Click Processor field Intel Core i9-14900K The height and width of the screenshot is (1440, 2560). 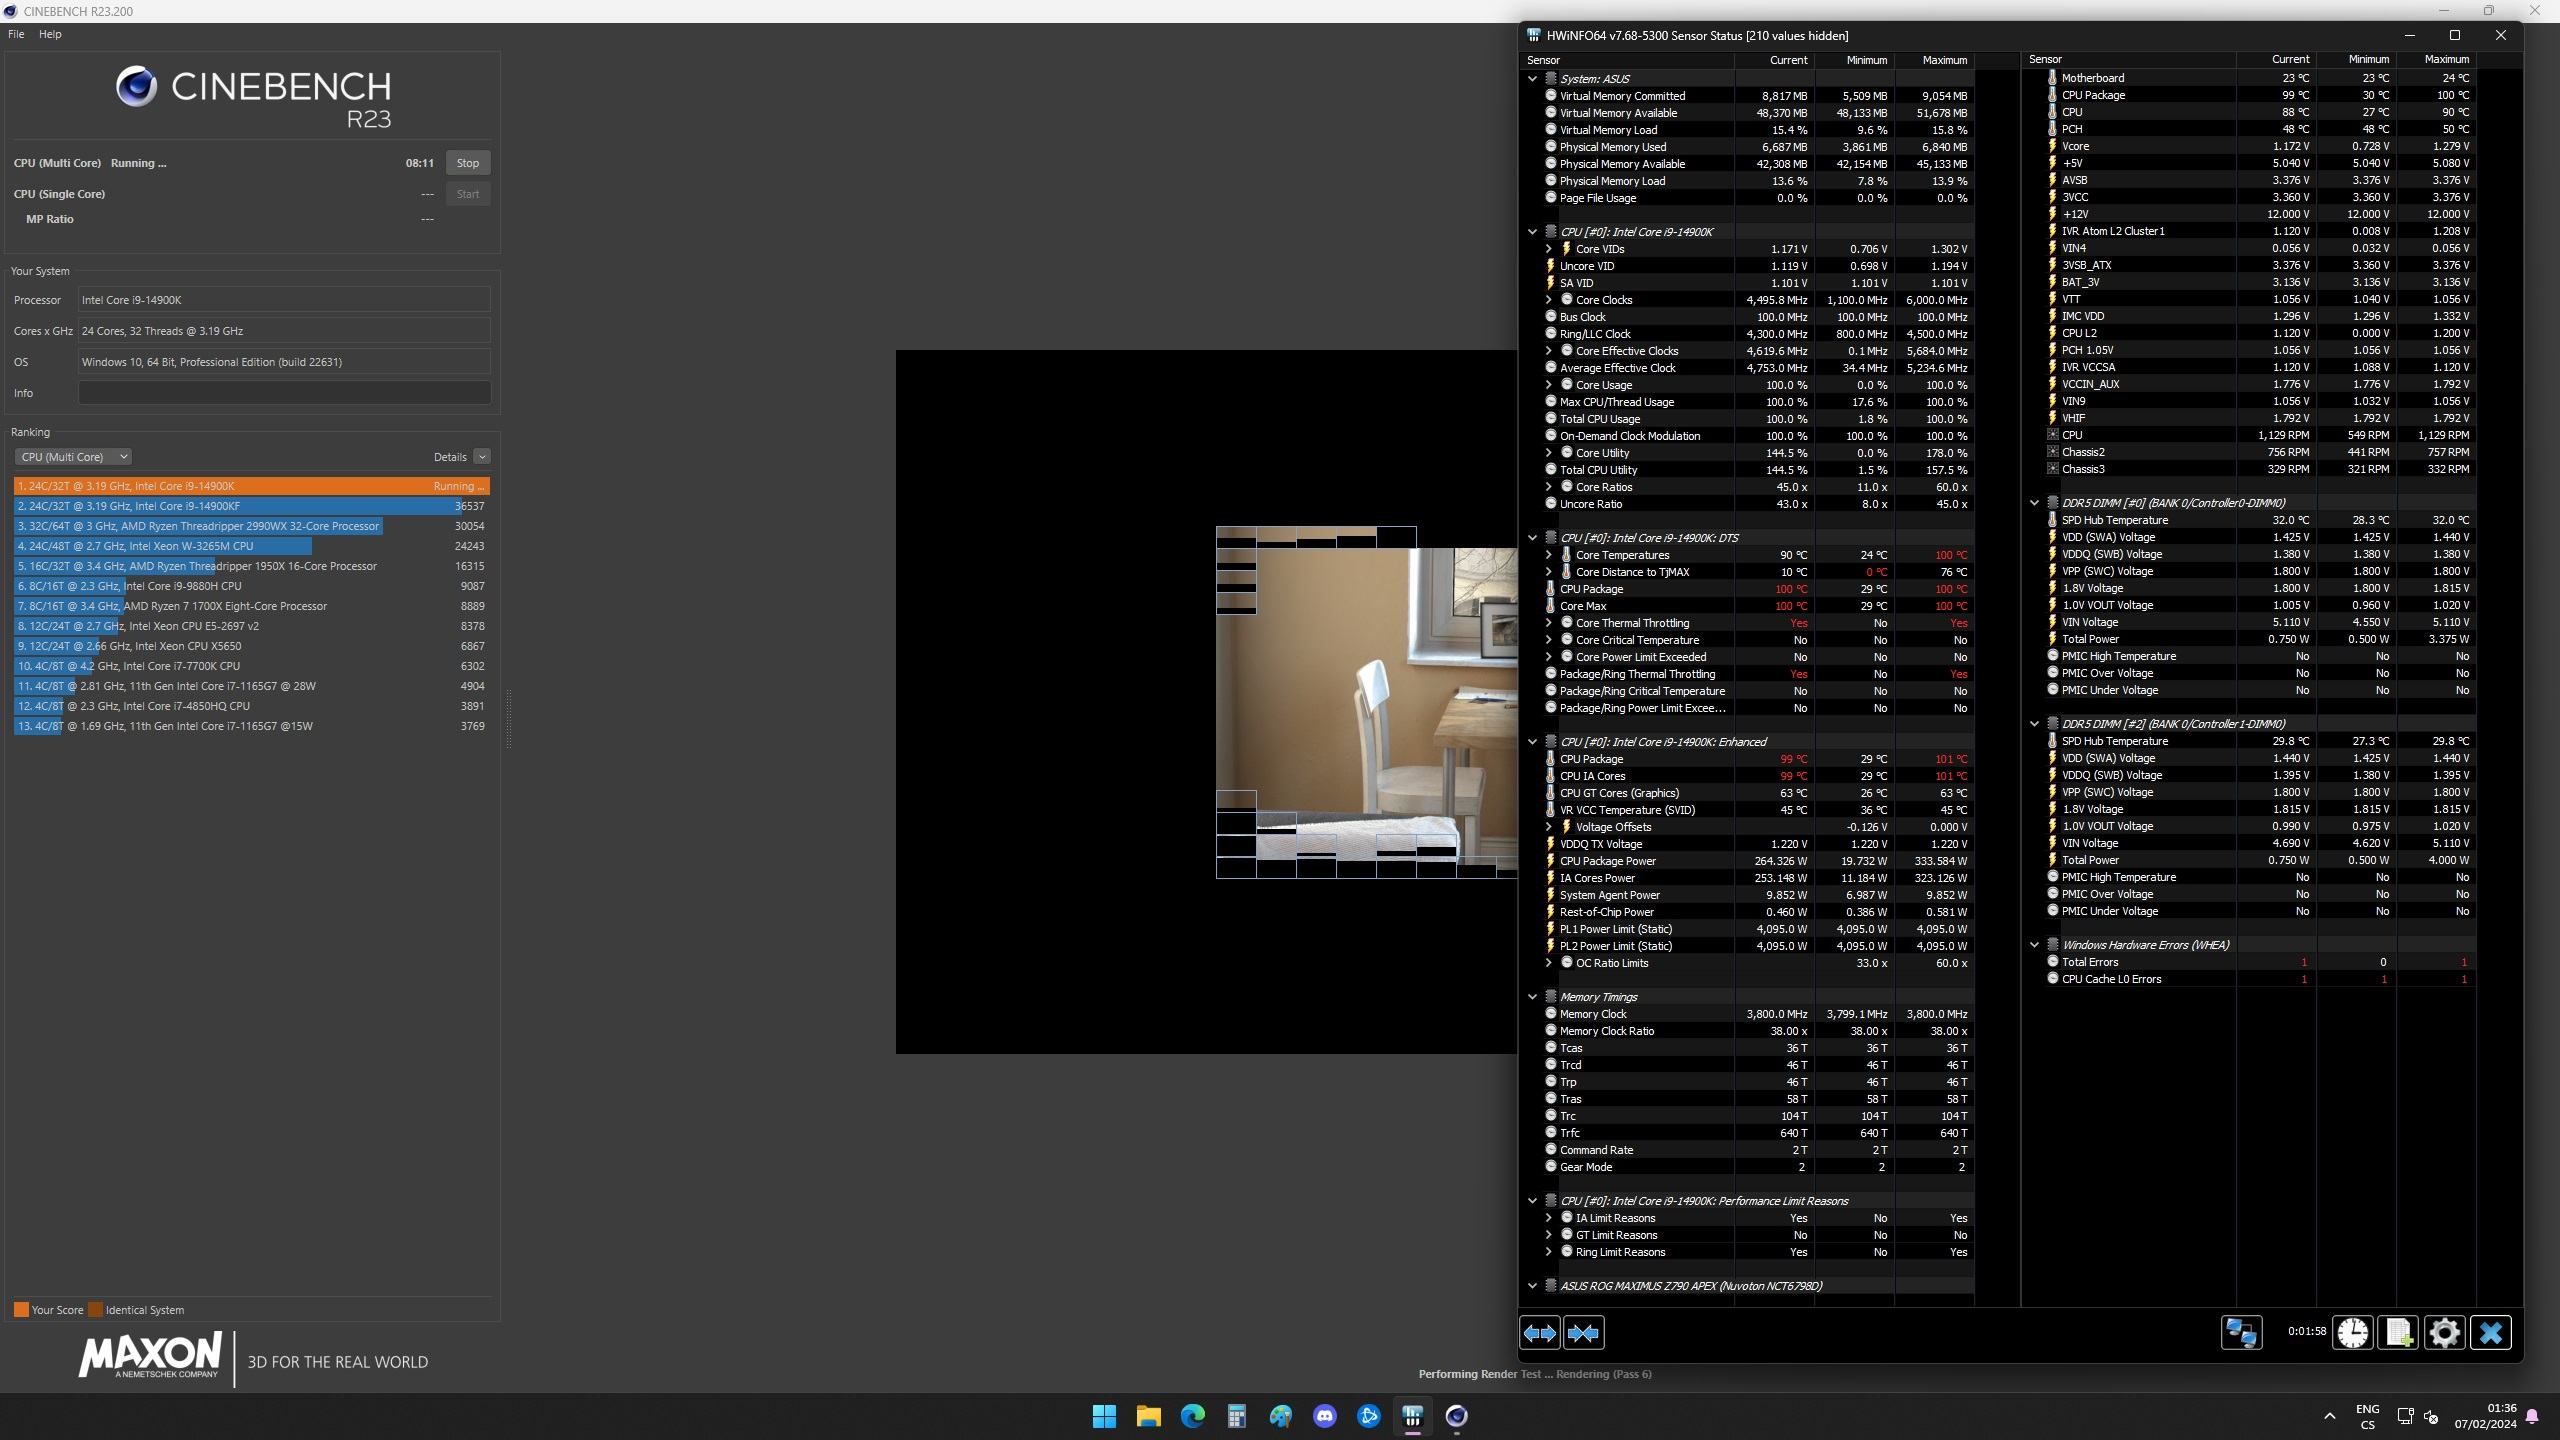pos(284,300)
